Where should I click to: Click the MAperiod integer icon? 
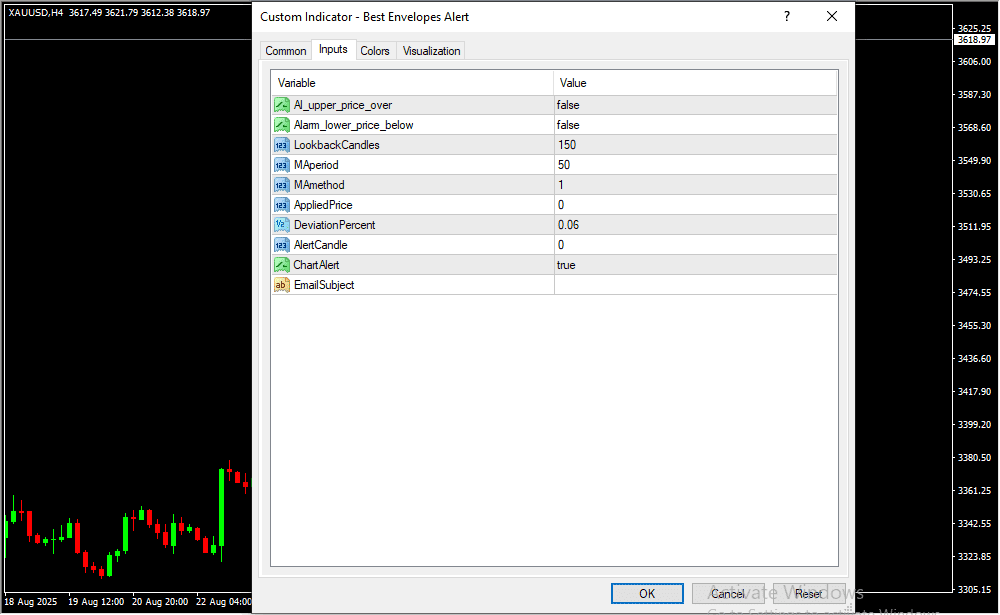tap(281, 165)
